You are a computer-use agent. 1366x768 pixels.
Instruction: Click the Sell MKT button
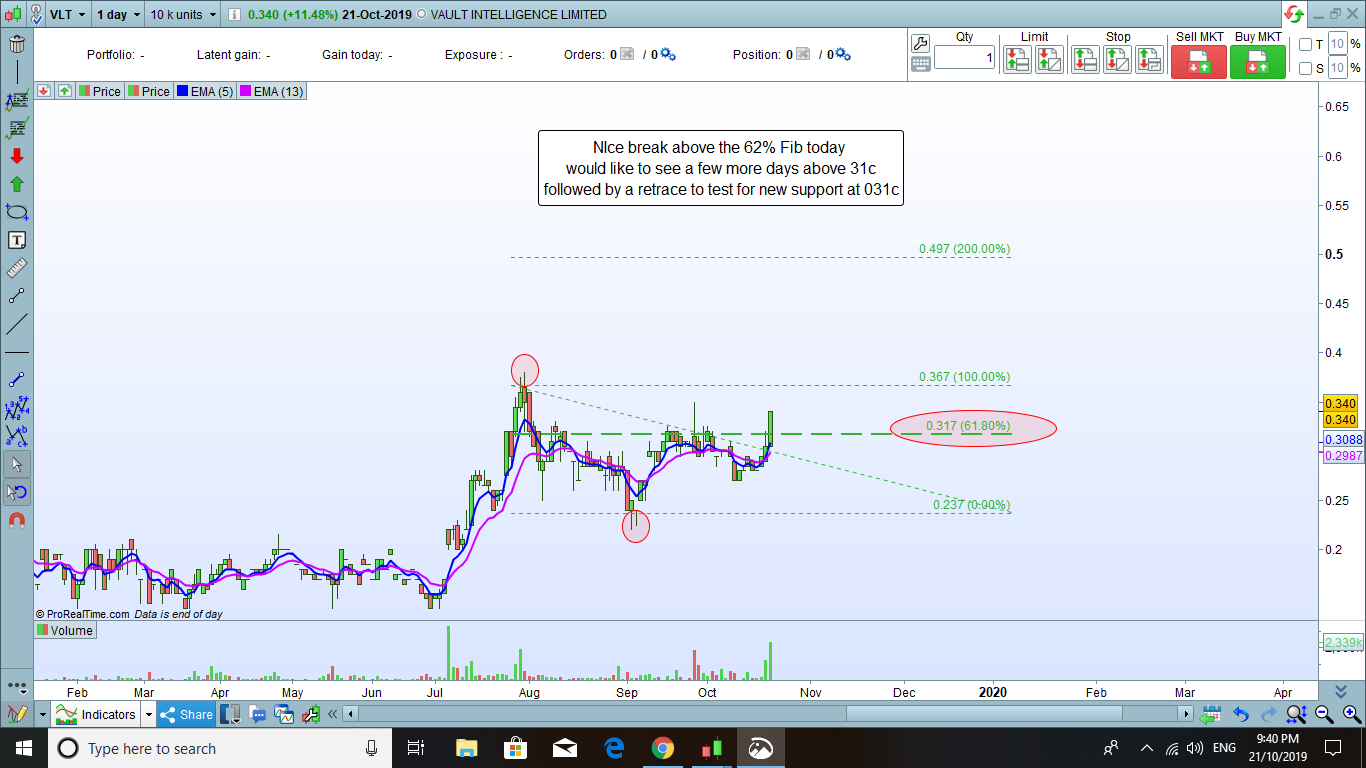pyautogui.click(x=1199, y=61)
